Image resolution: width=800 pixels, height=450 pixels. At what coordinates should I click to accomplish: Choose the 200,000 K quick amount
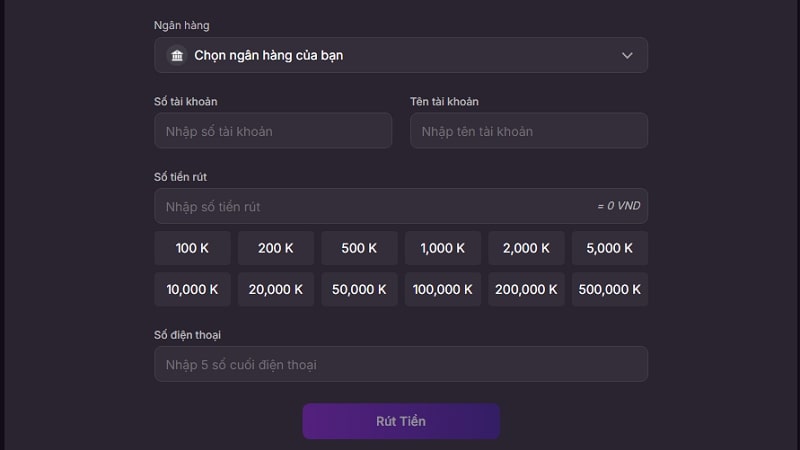[x=526, y=289]
